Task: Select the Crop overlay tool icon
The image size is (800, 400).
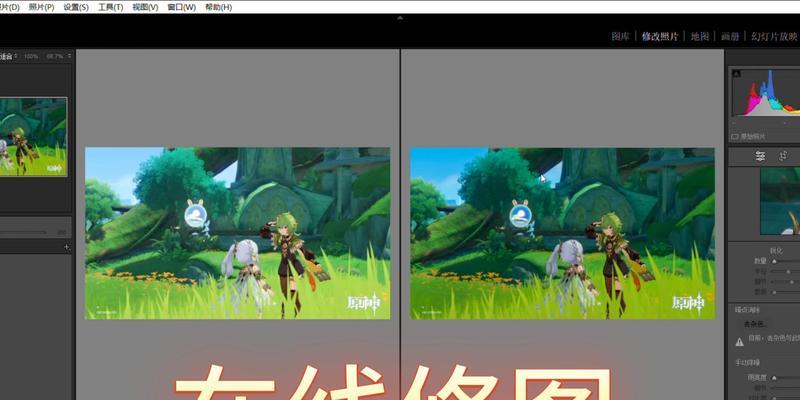Action: 783,157
